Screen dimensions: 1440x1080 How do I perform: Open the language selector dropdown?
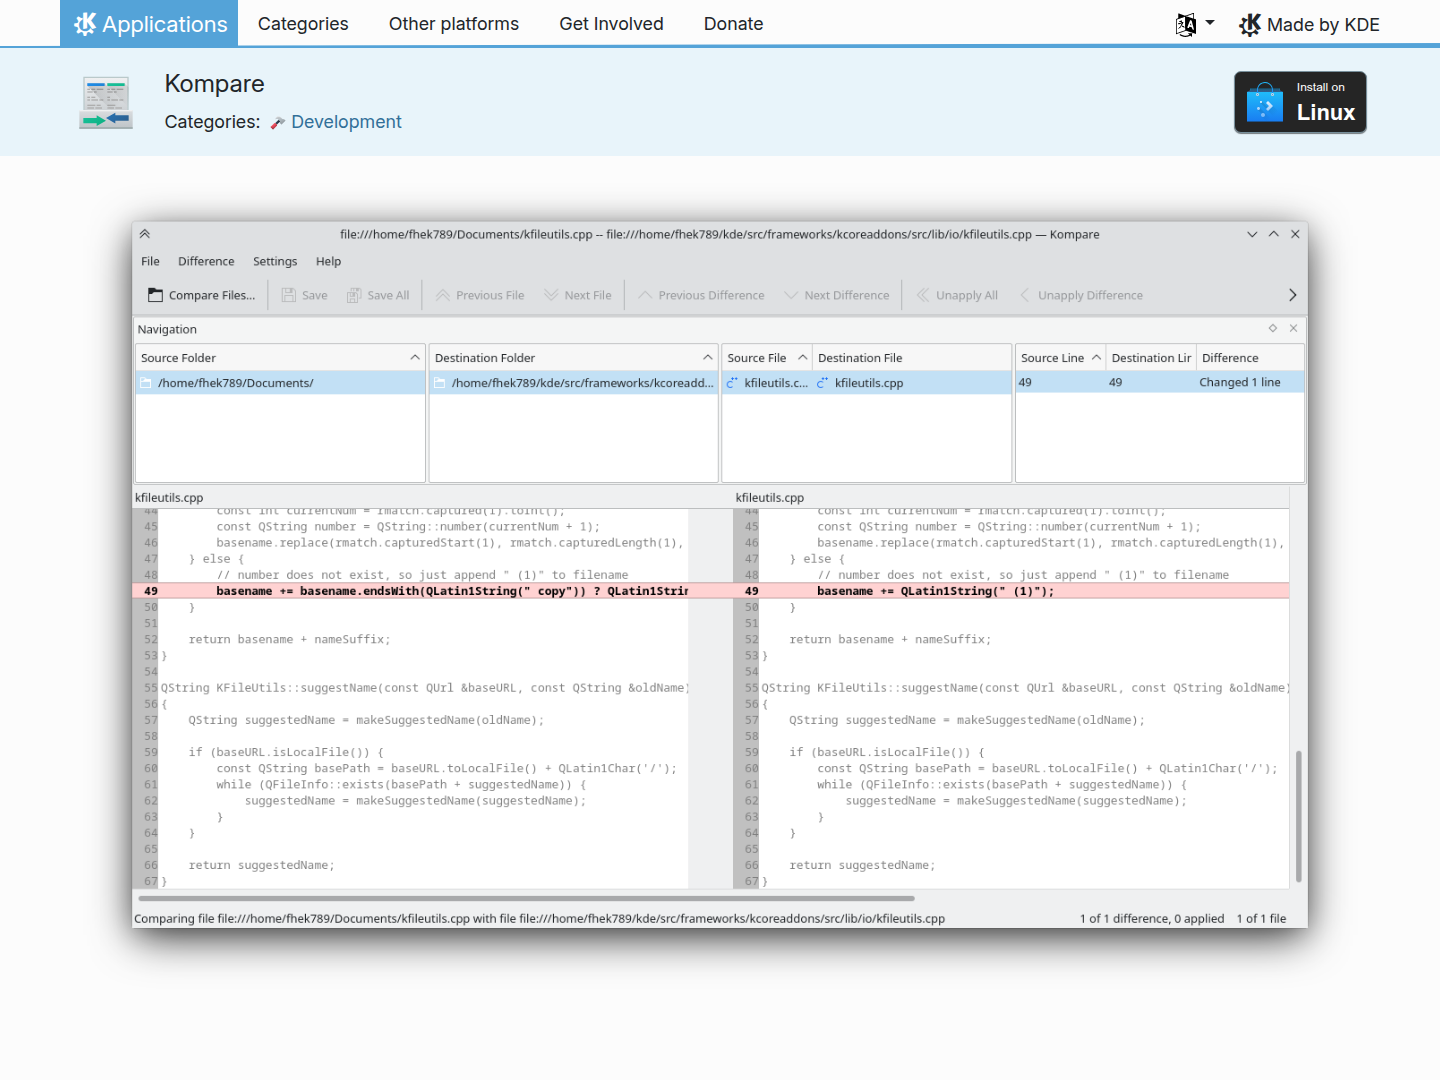click(x=1195, y=24)
